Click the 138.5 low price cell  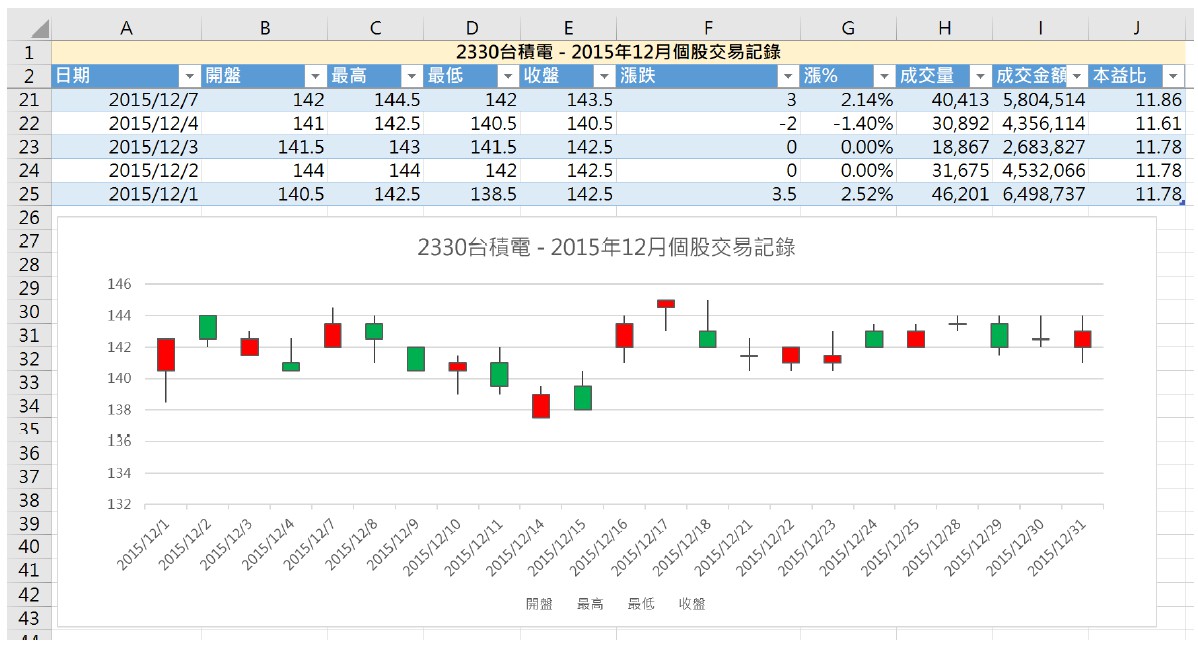[x=472, y=195]
